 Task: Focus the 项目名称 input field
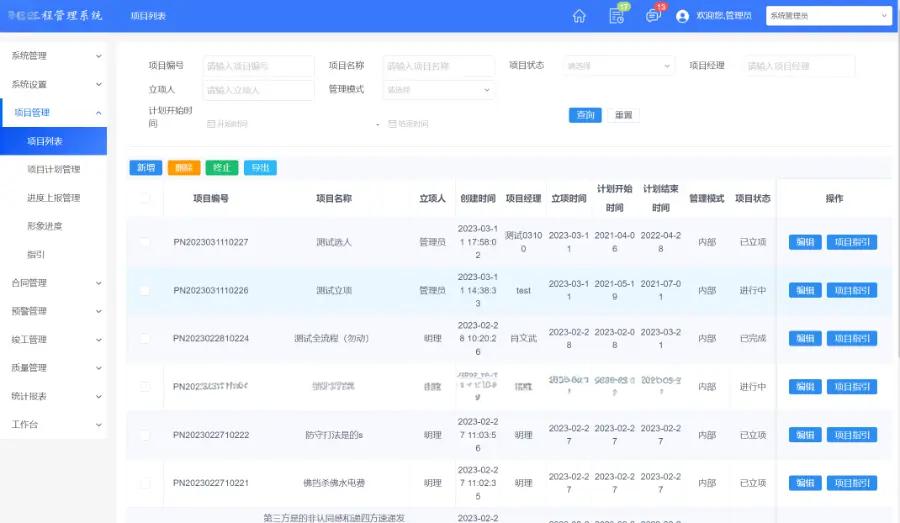(439, 66)
